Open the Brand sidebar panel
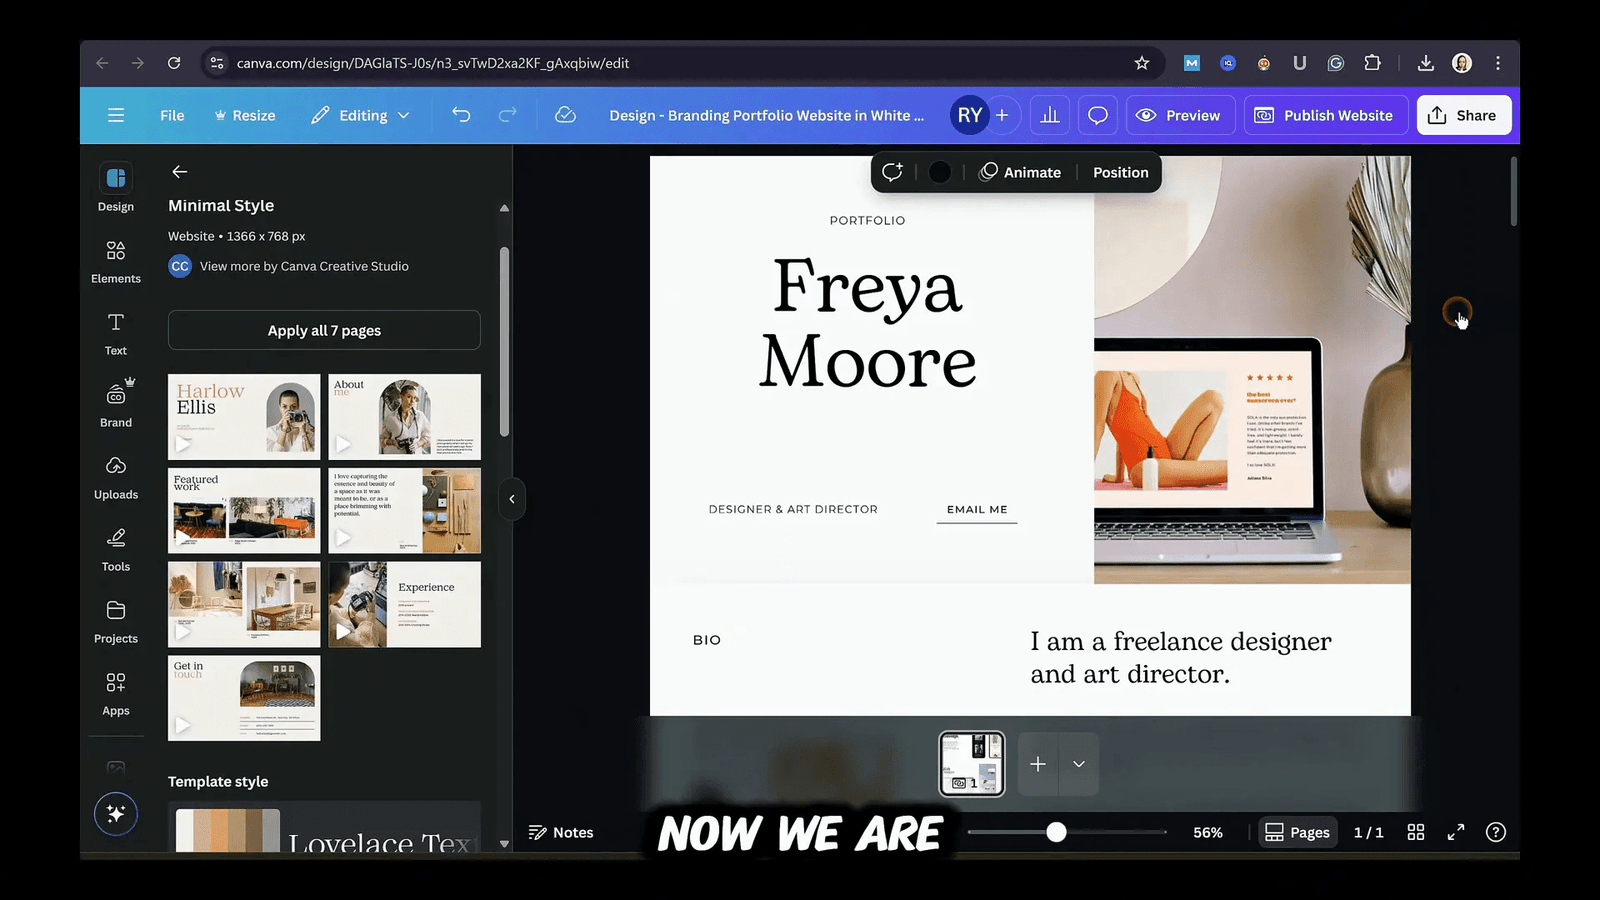The image size is (1600, 900). (116, 404)
